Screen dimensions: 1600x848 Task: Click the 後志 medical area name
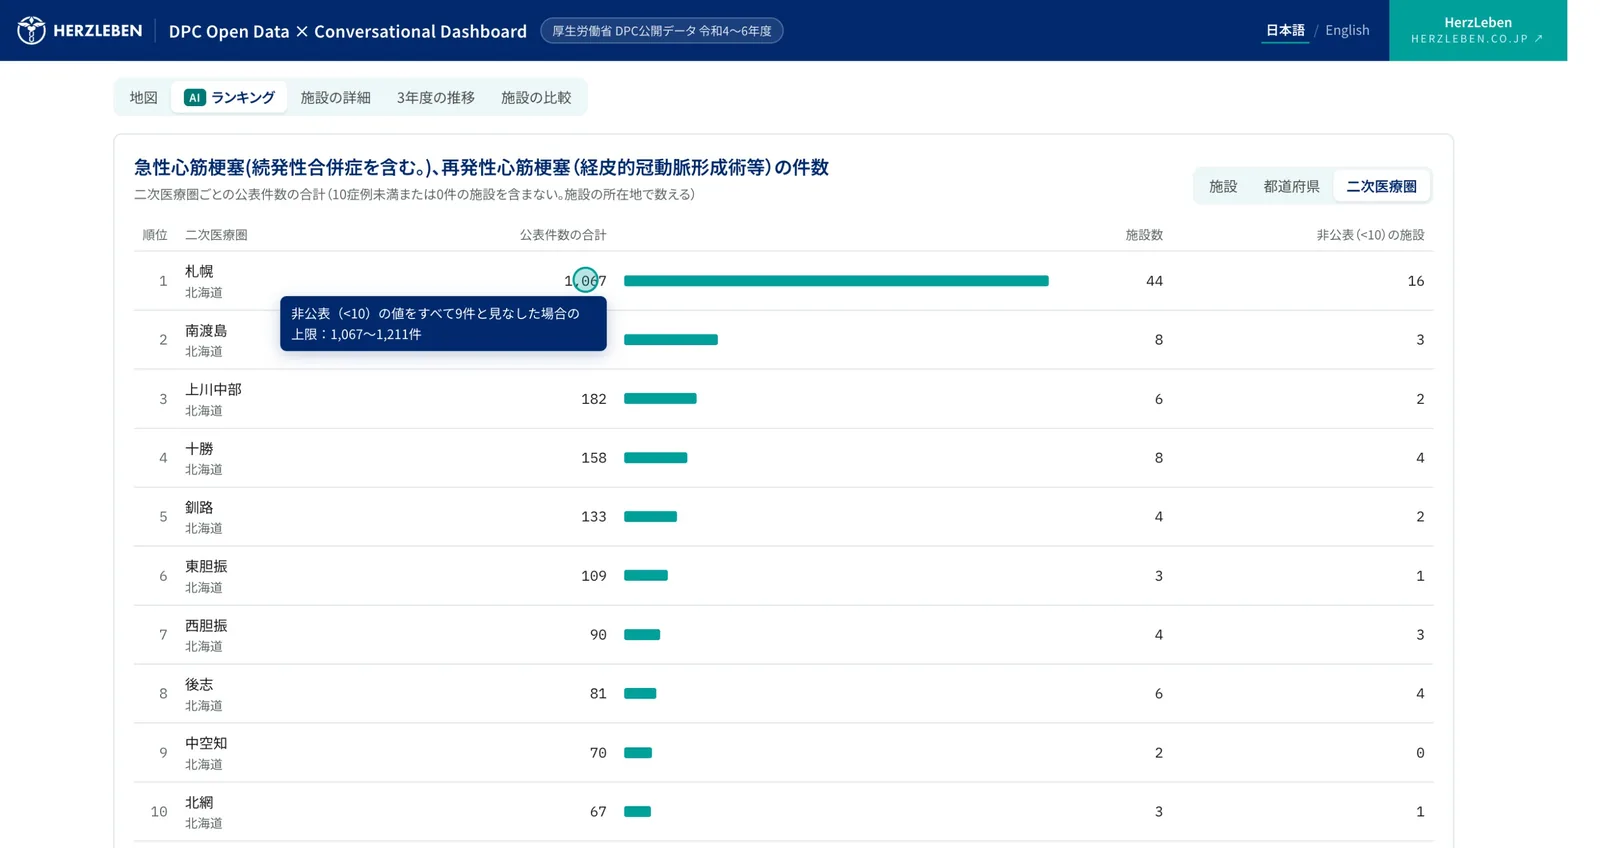pyautogui.click(x=199, y=684)
